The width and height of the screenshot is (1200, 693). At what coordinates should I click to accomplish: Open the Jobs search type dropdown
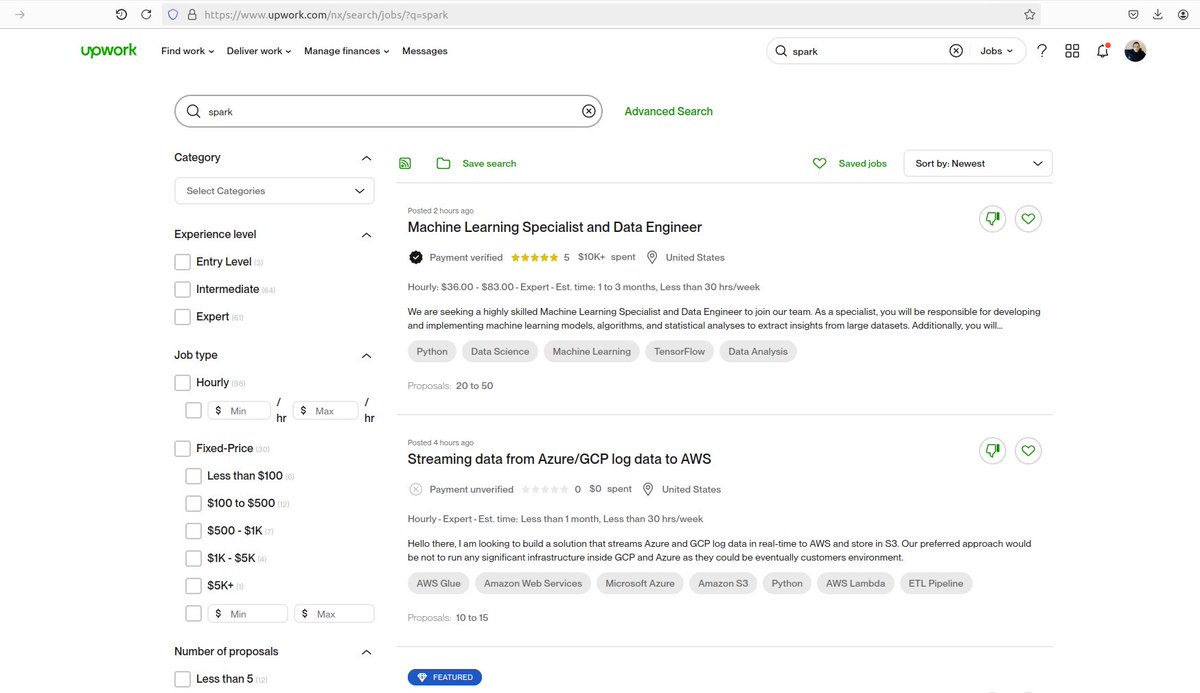[996, 51]
